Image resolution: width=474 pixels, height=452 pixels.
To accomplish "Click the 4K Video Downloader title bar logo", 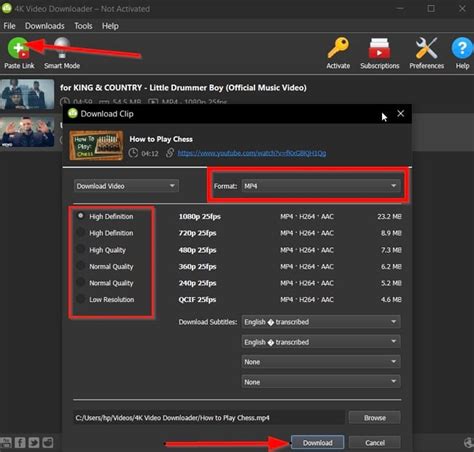I will [7, 8].
